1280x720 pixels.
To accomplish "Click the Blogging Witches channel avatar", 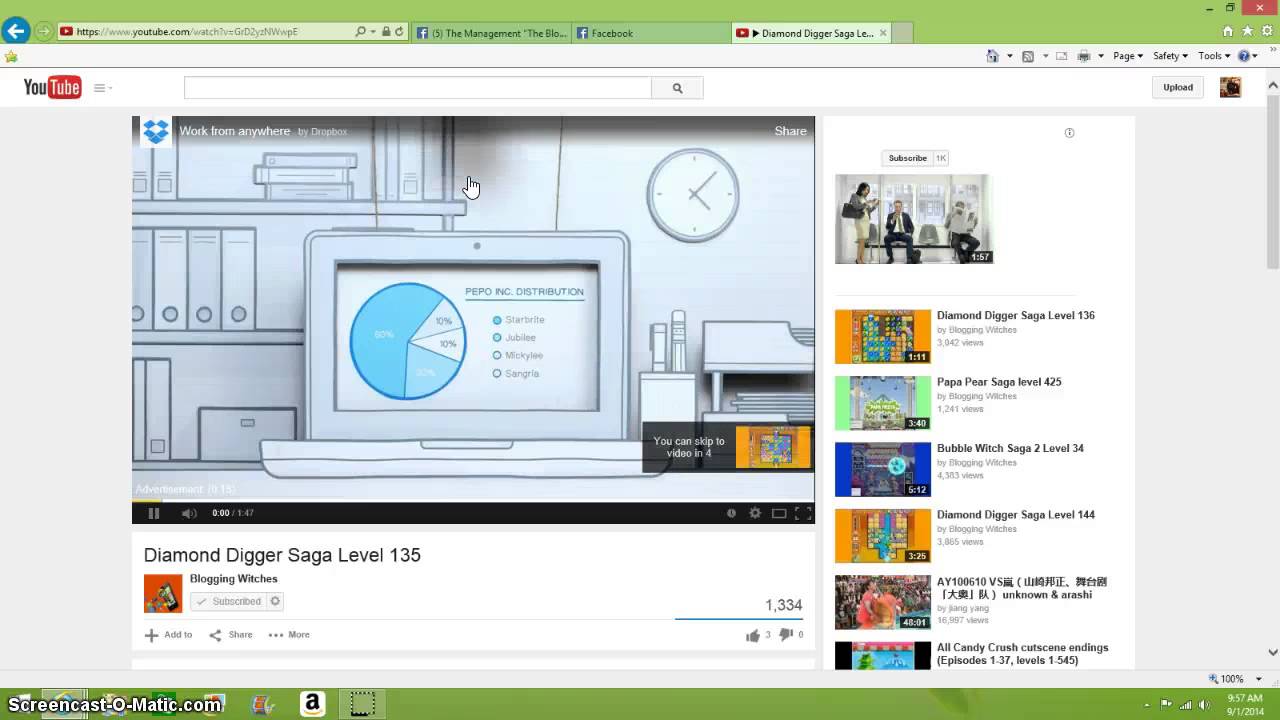I will click(163, 593).
